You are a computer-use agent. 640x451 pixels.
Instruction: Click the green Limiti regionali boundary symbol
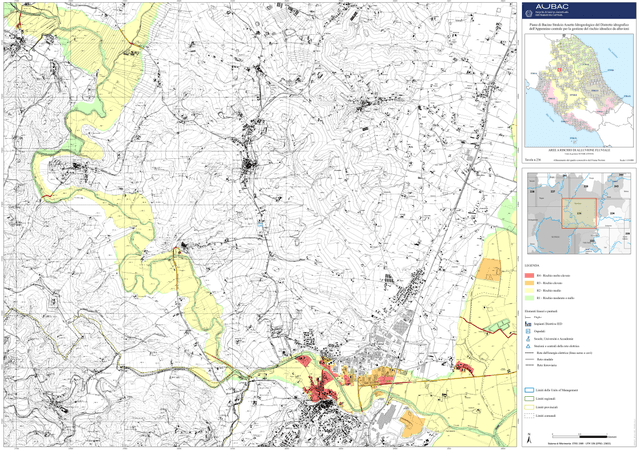[x=529, y=399]
